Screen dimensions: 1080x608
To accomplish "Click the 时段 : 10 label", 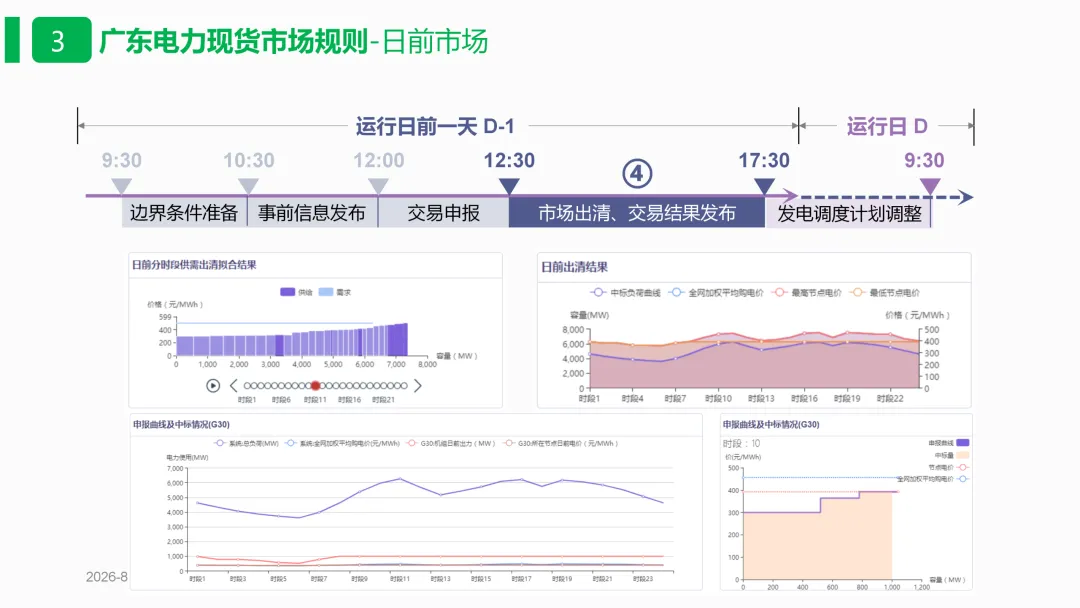I will [741, 443].
